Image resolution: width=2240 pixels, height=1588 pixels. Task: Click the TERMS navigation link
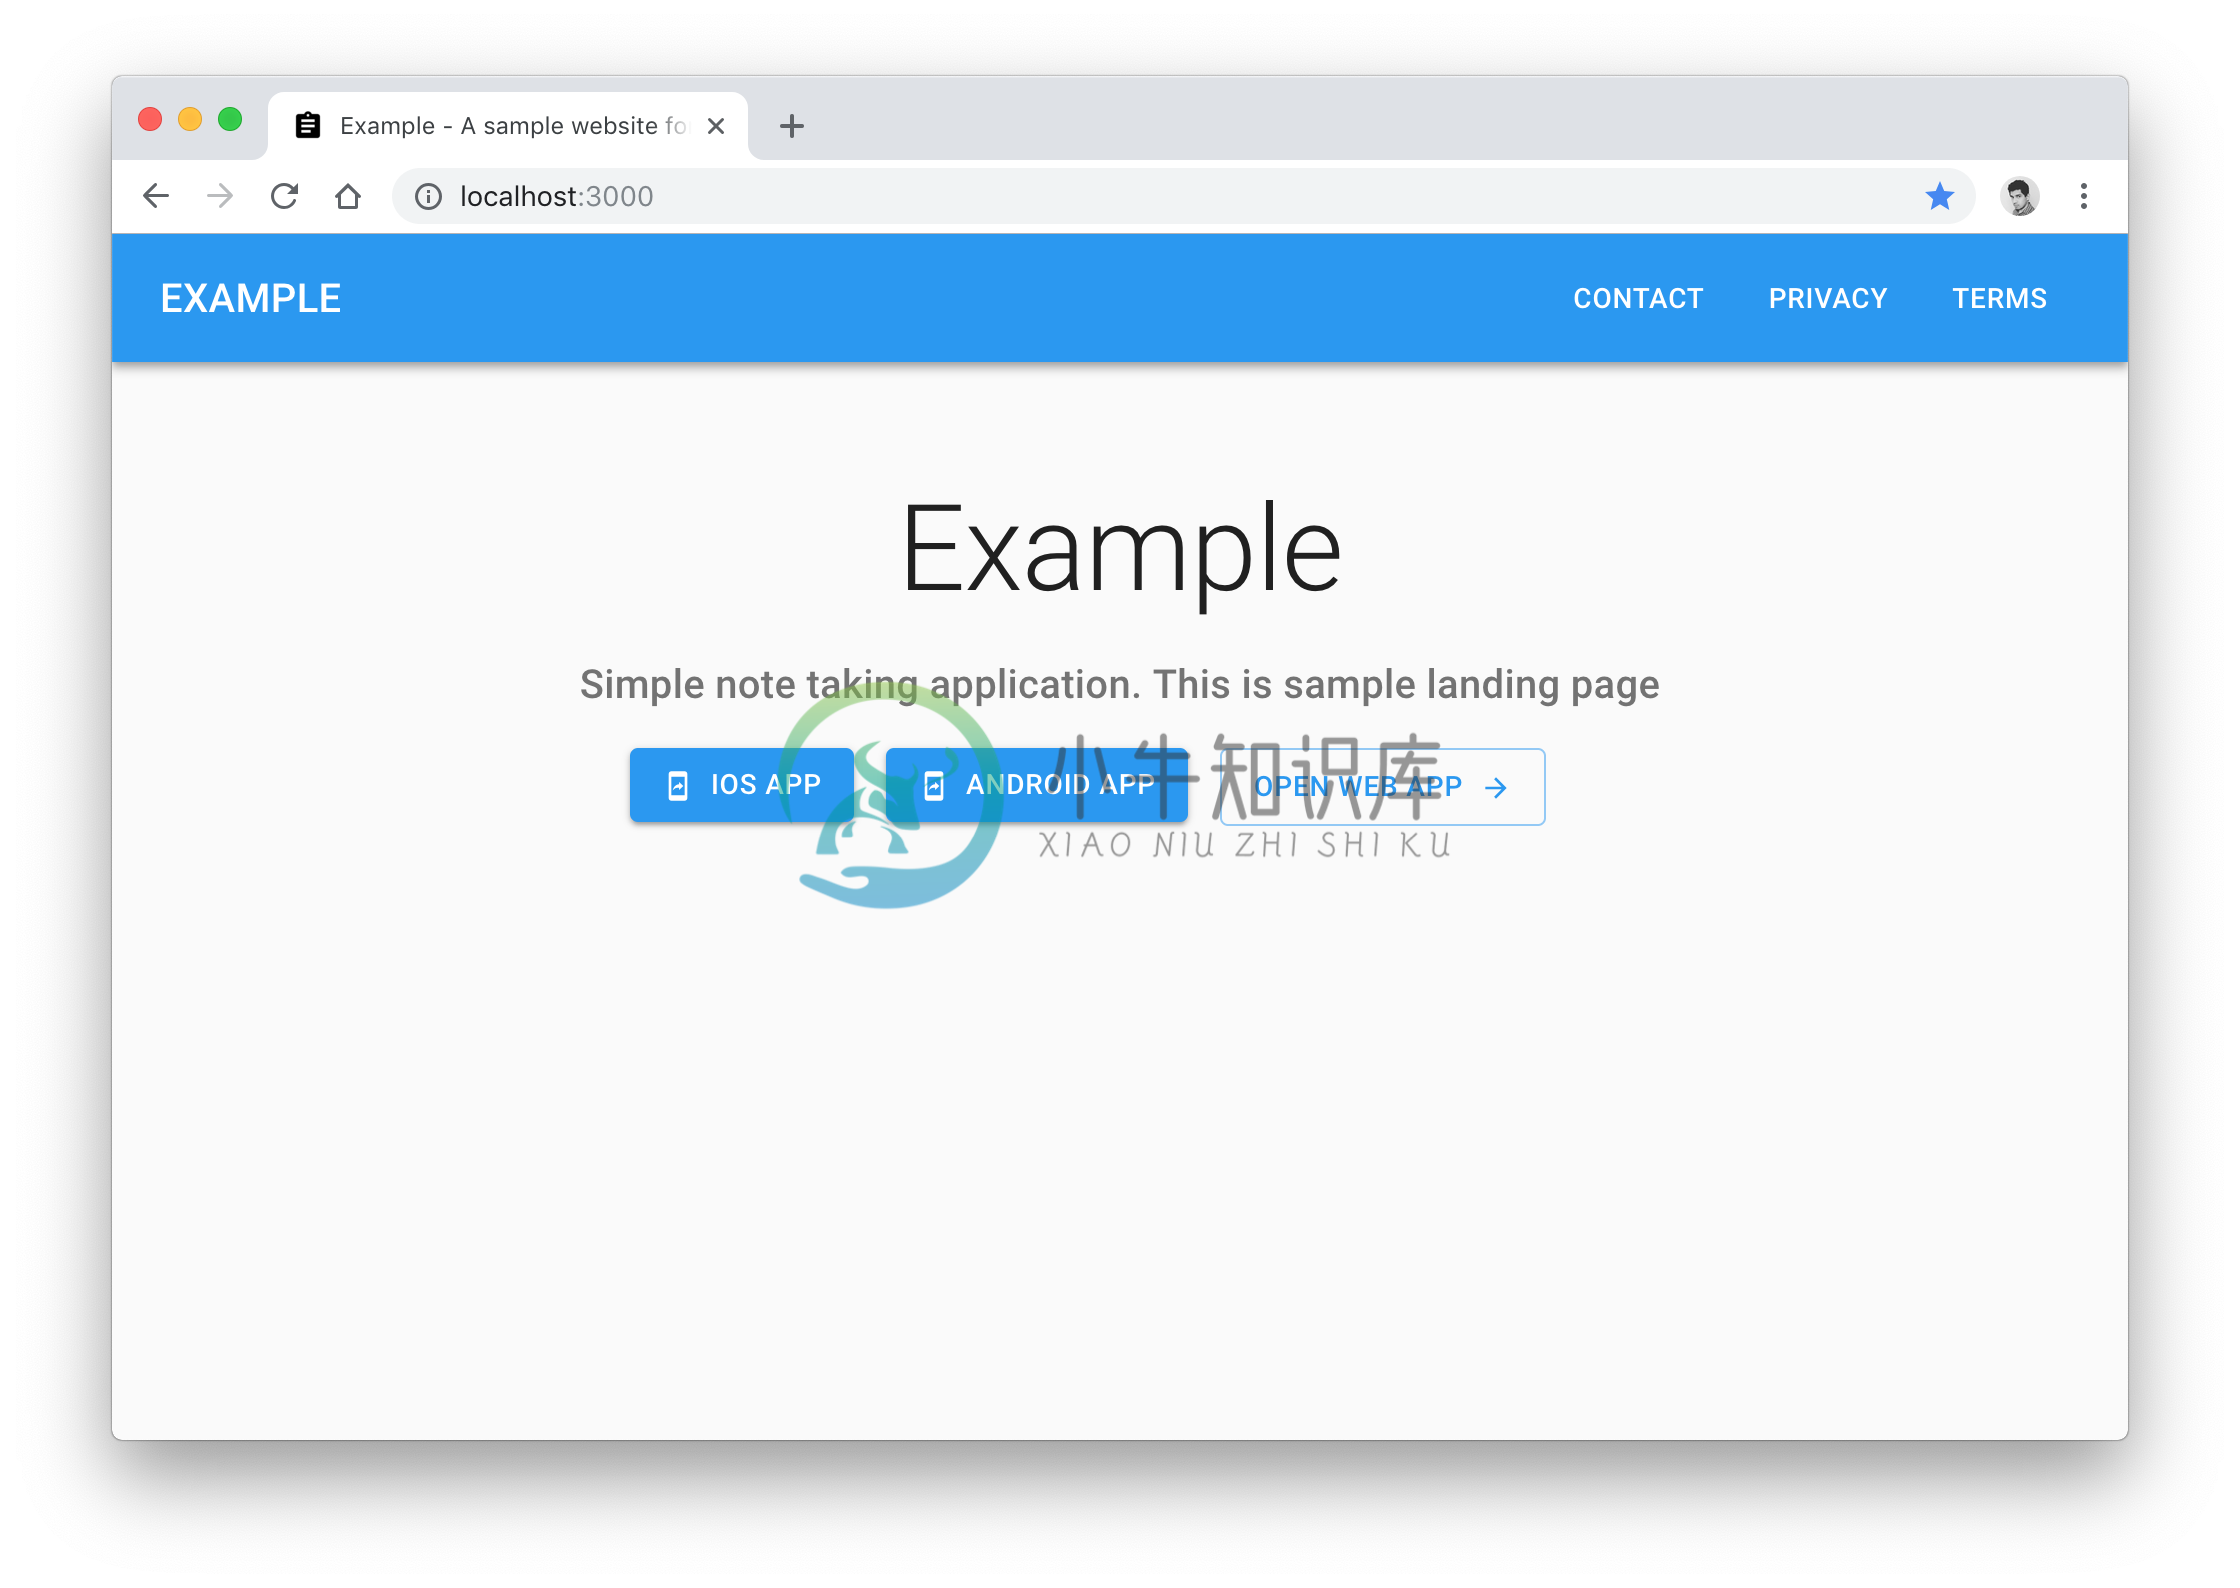[2000, 299]
